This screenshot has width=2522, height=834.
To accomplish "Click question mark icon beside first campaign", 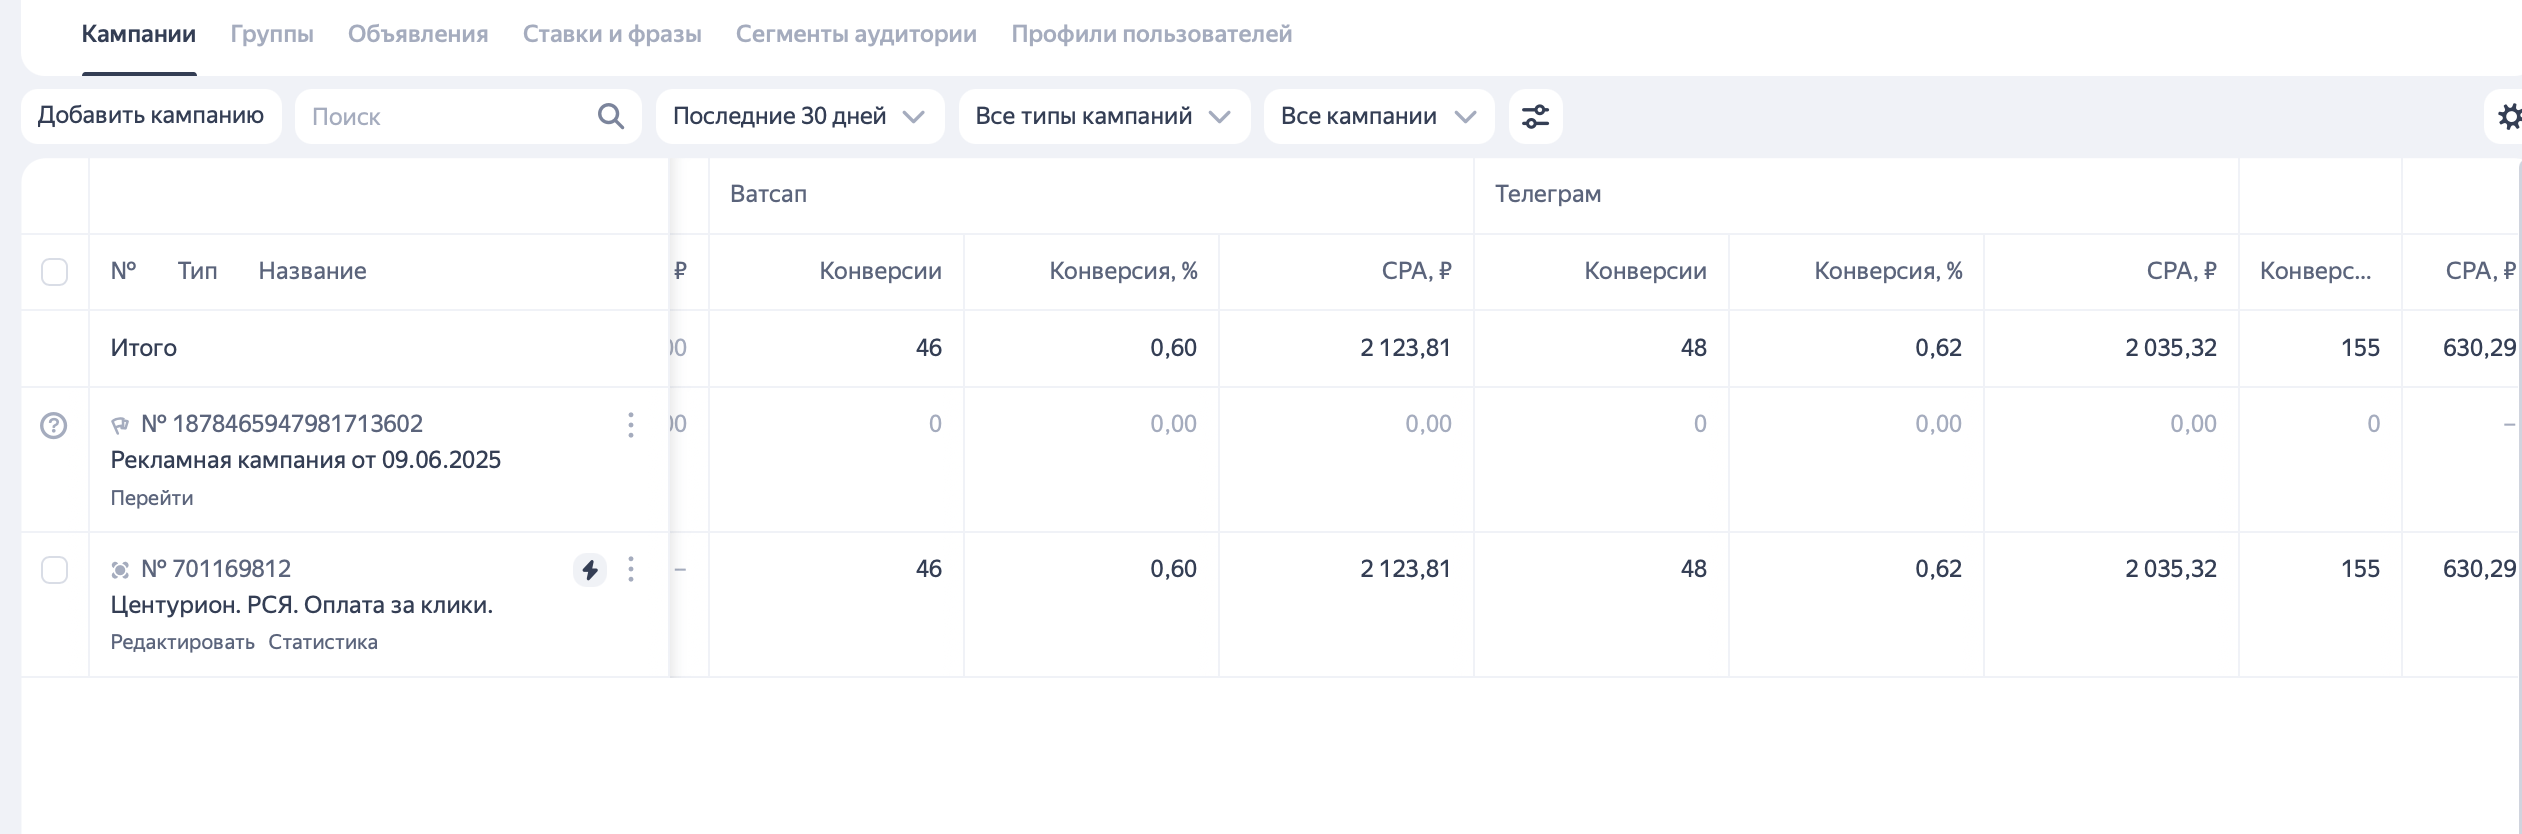I will pos(53,426).
